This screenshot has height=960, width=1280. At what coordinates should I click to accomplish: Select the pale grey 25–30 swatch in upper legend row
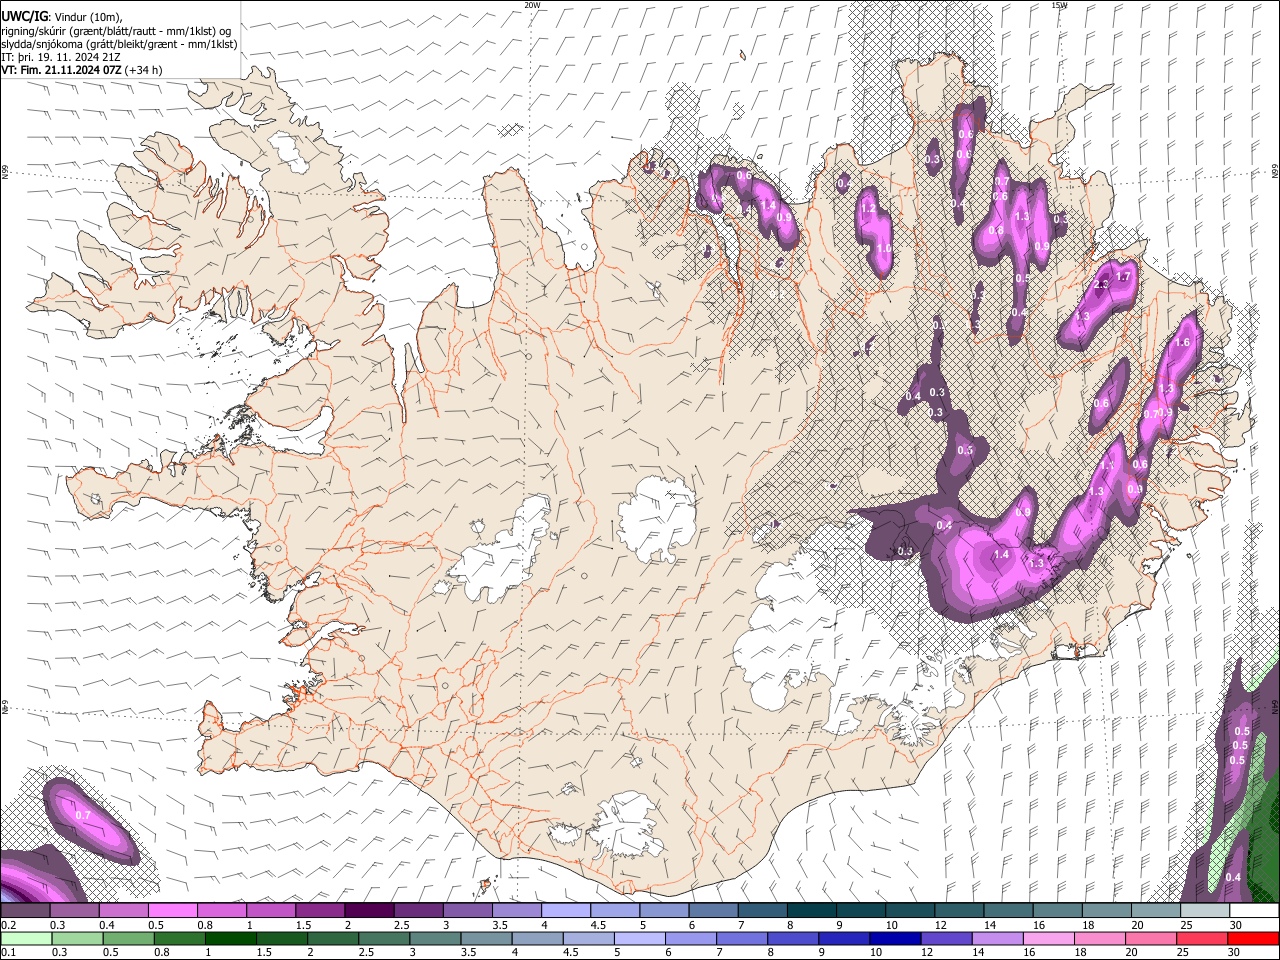click(x=1205, y=911)
